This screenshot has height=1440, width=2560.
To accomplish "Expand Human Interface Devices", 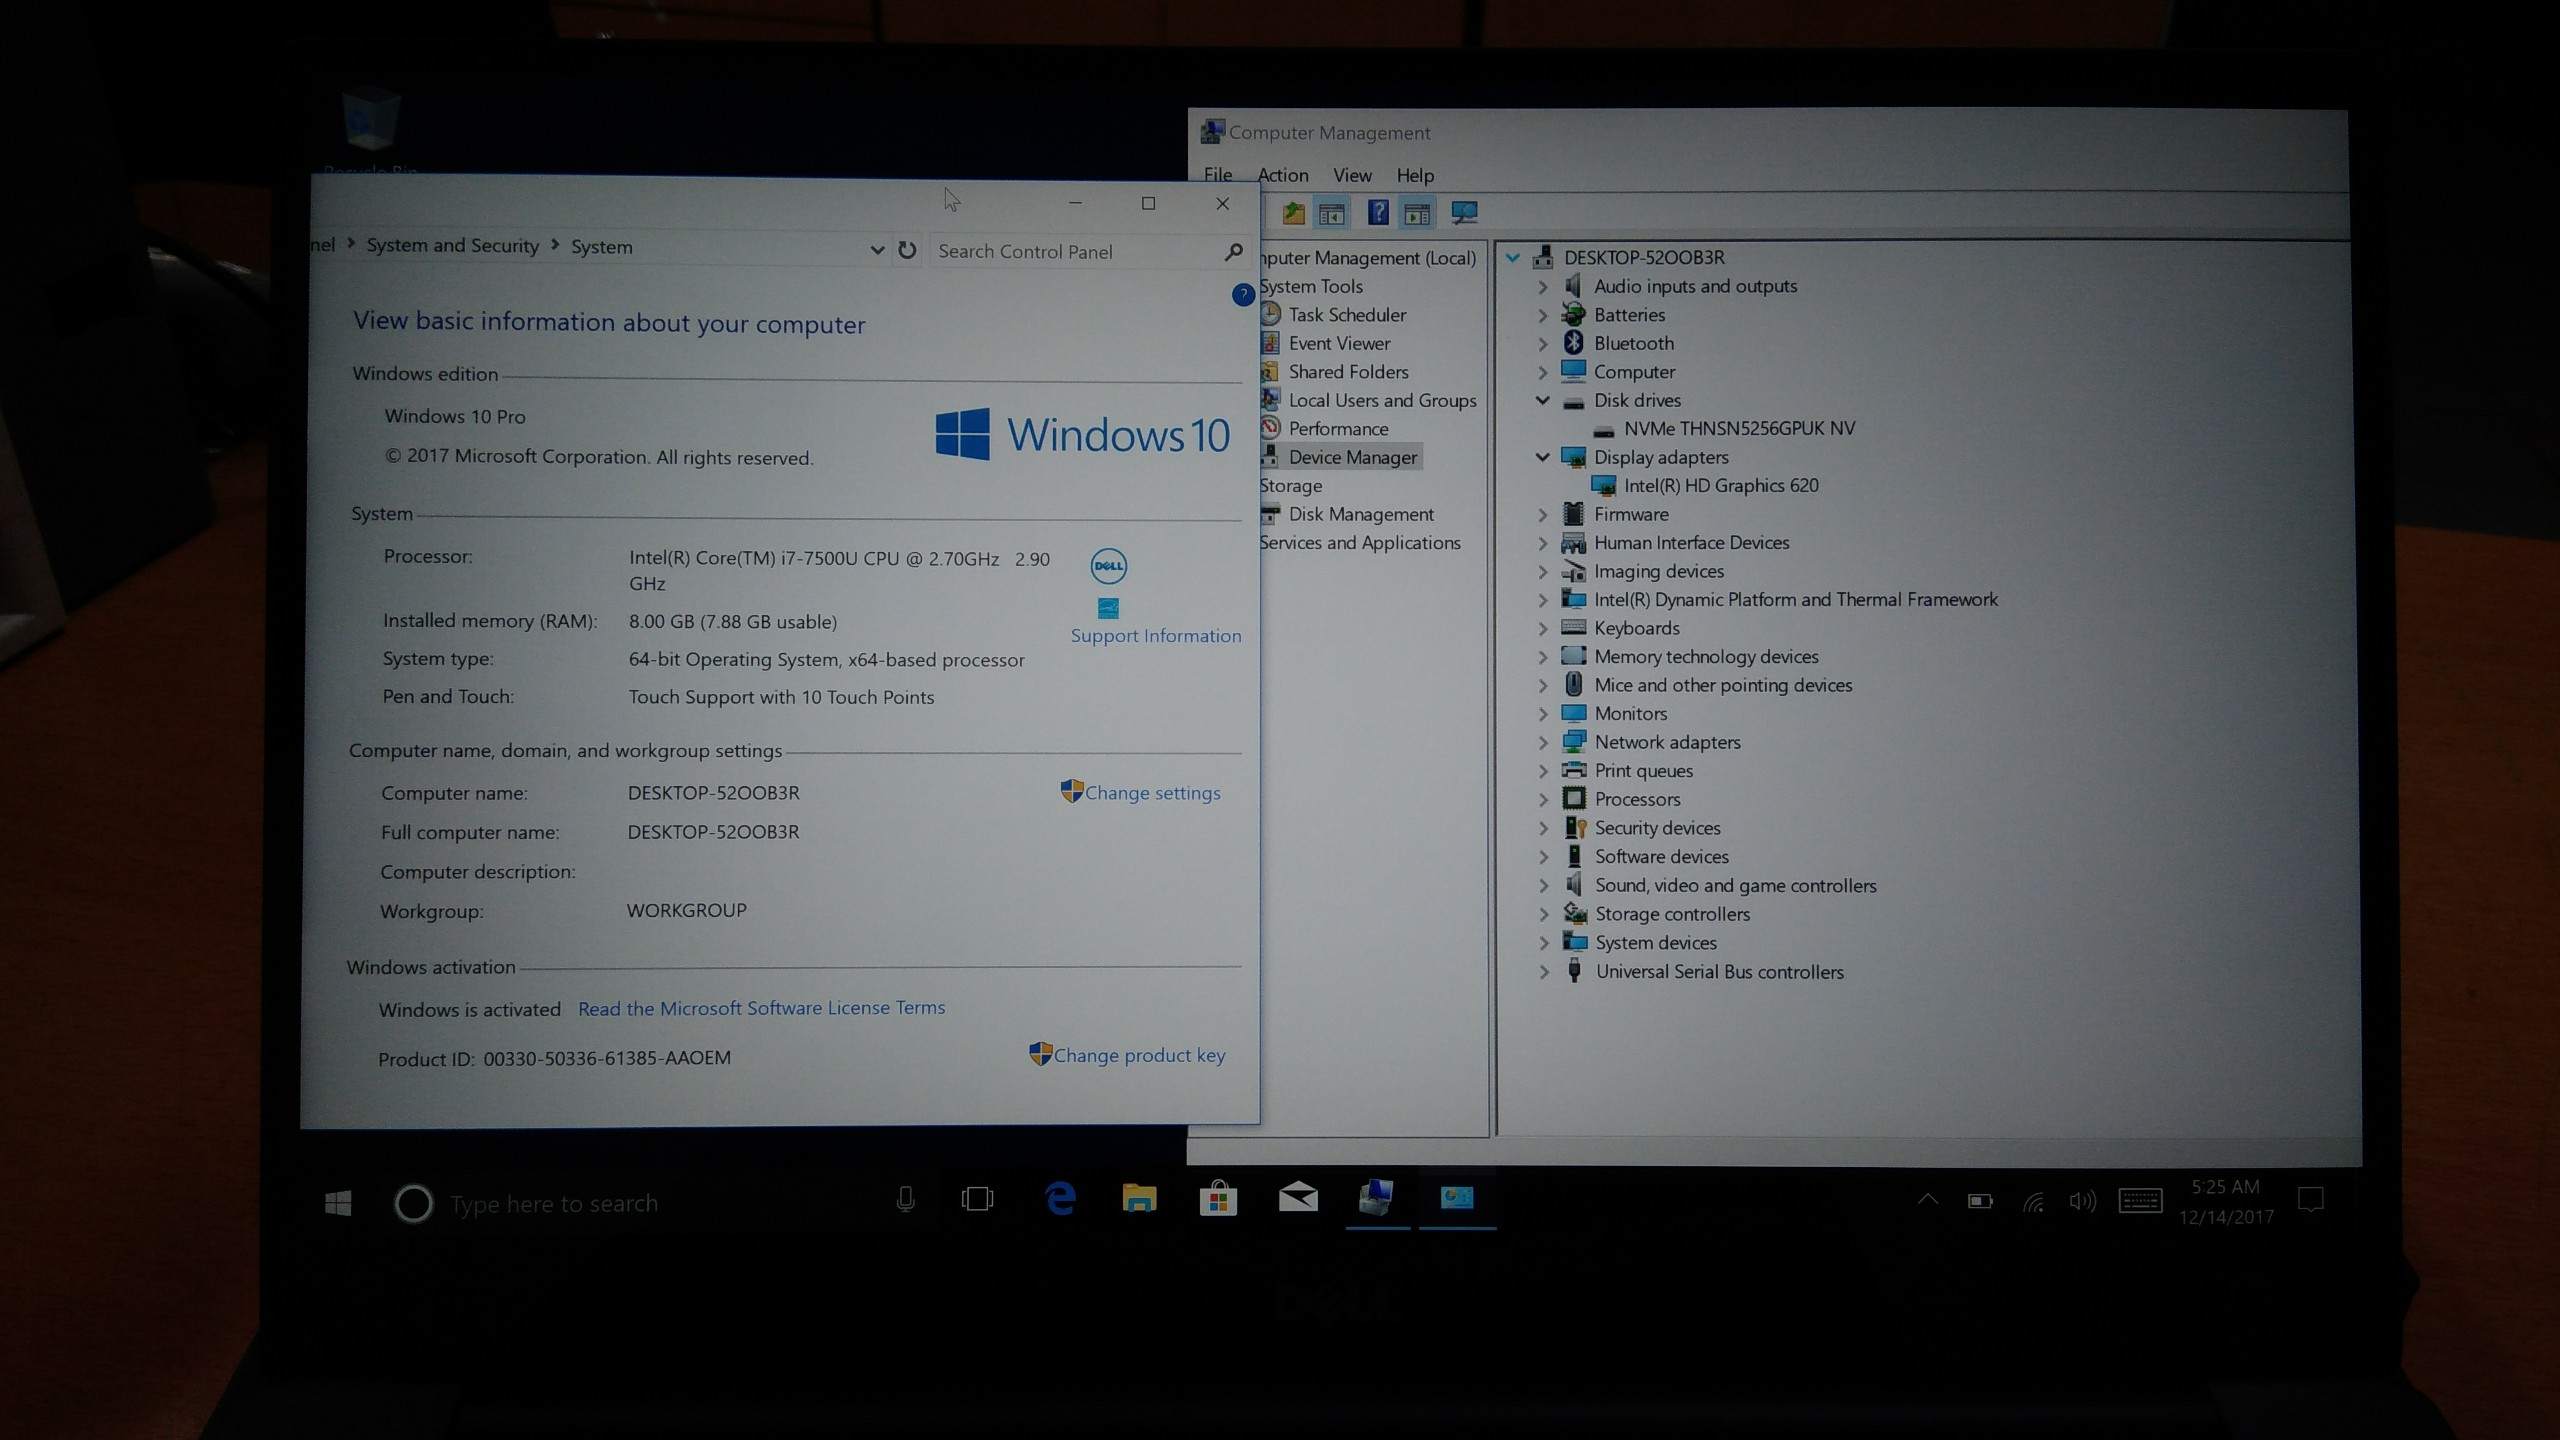I will point(1542,543).
